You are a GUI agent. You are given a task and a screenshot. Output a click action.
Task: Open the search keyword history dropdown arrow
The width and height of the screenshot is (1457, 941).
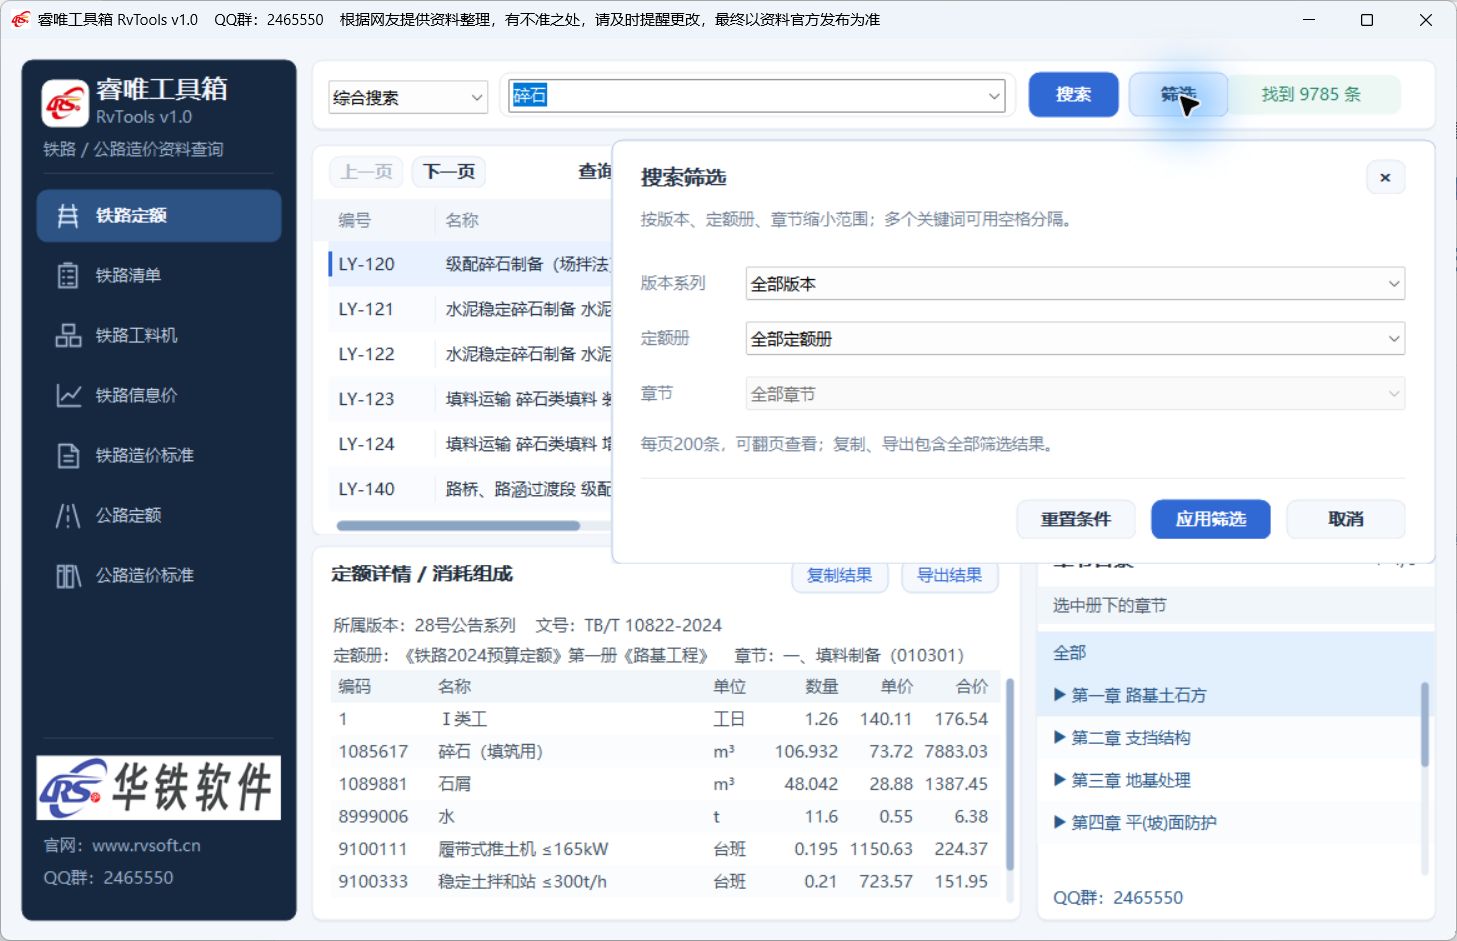coord(994,96)
